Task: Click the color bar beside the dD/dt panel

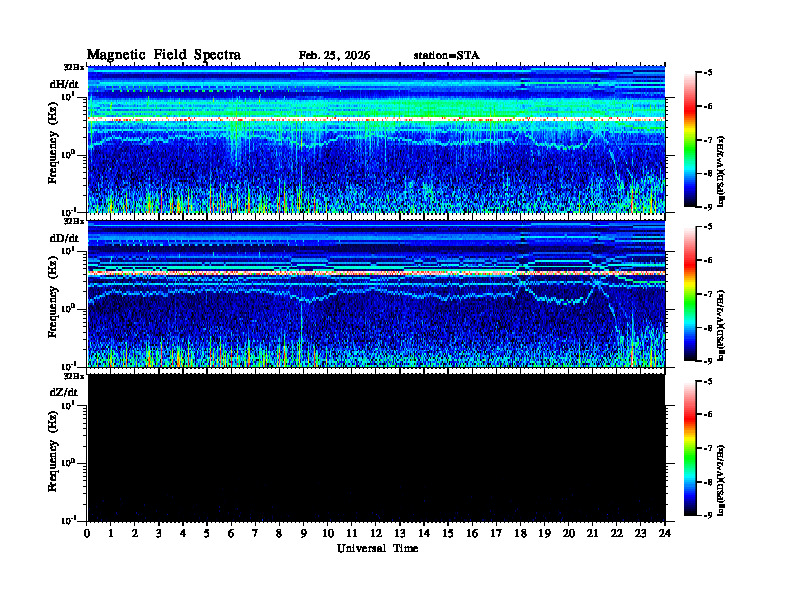Action: click(x=690, y=294)
